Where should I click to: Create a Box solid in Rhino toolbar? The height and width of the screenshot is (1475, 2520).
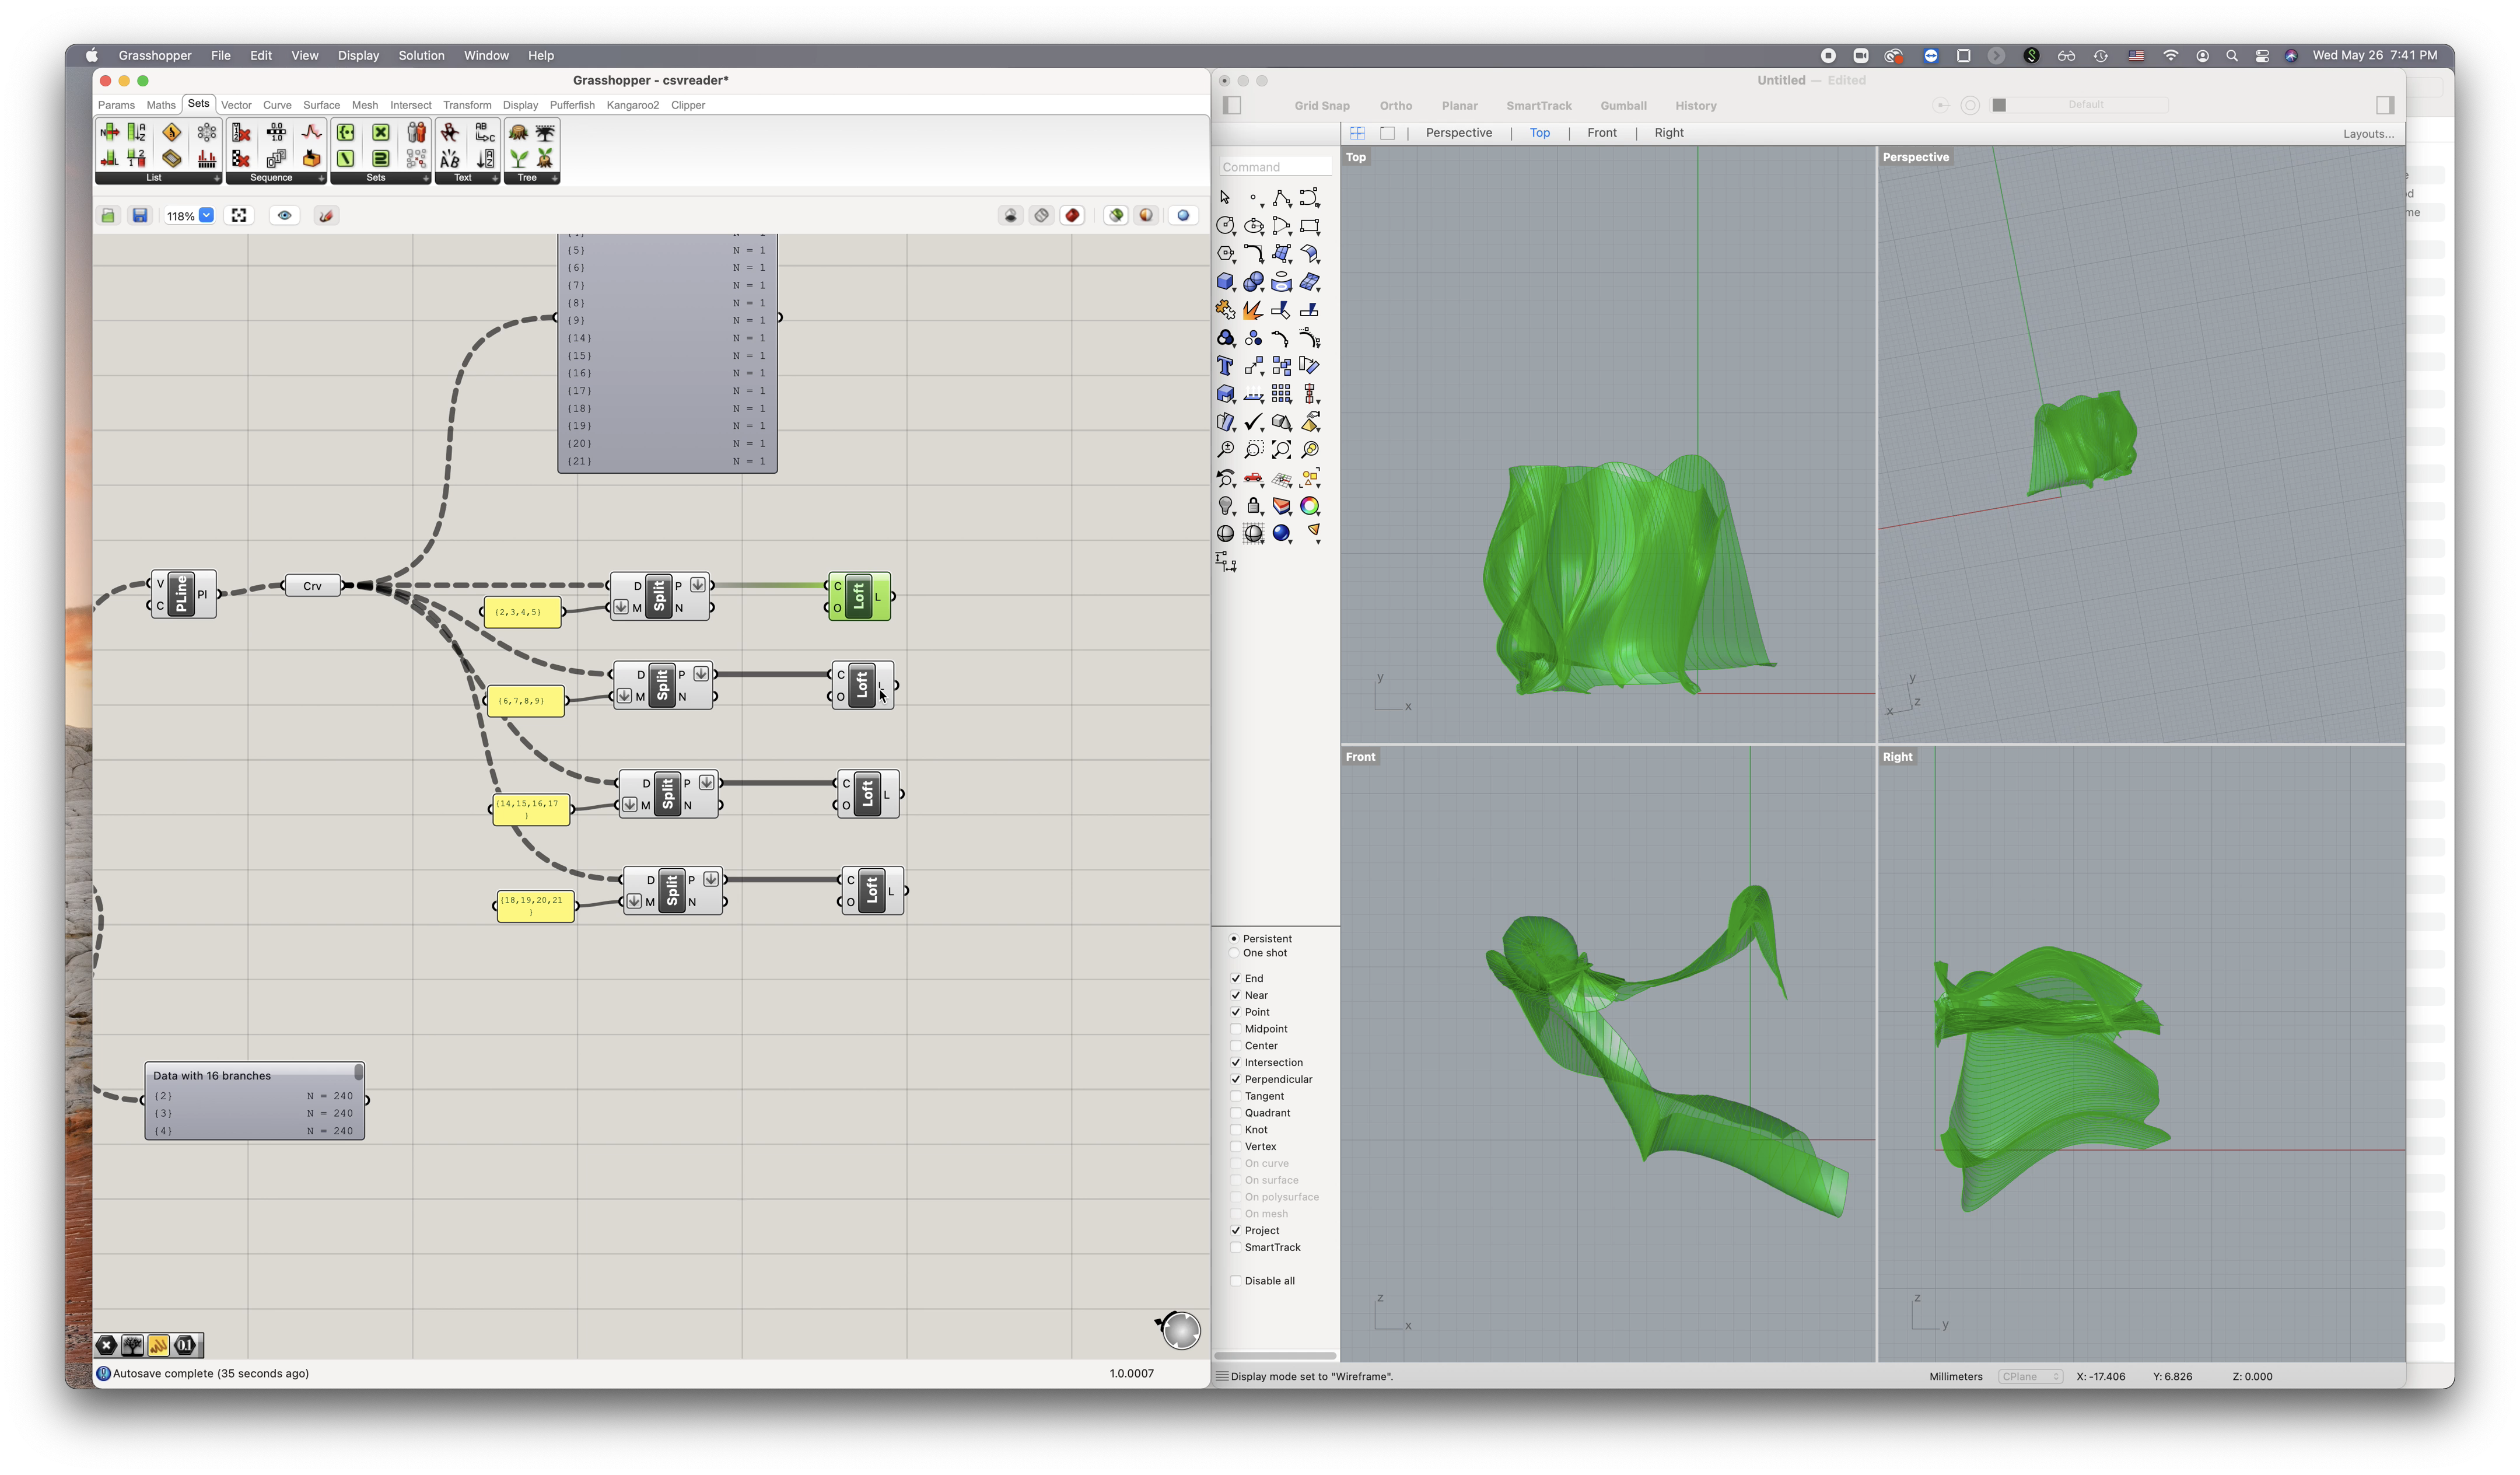click(x=1225, y=282)
